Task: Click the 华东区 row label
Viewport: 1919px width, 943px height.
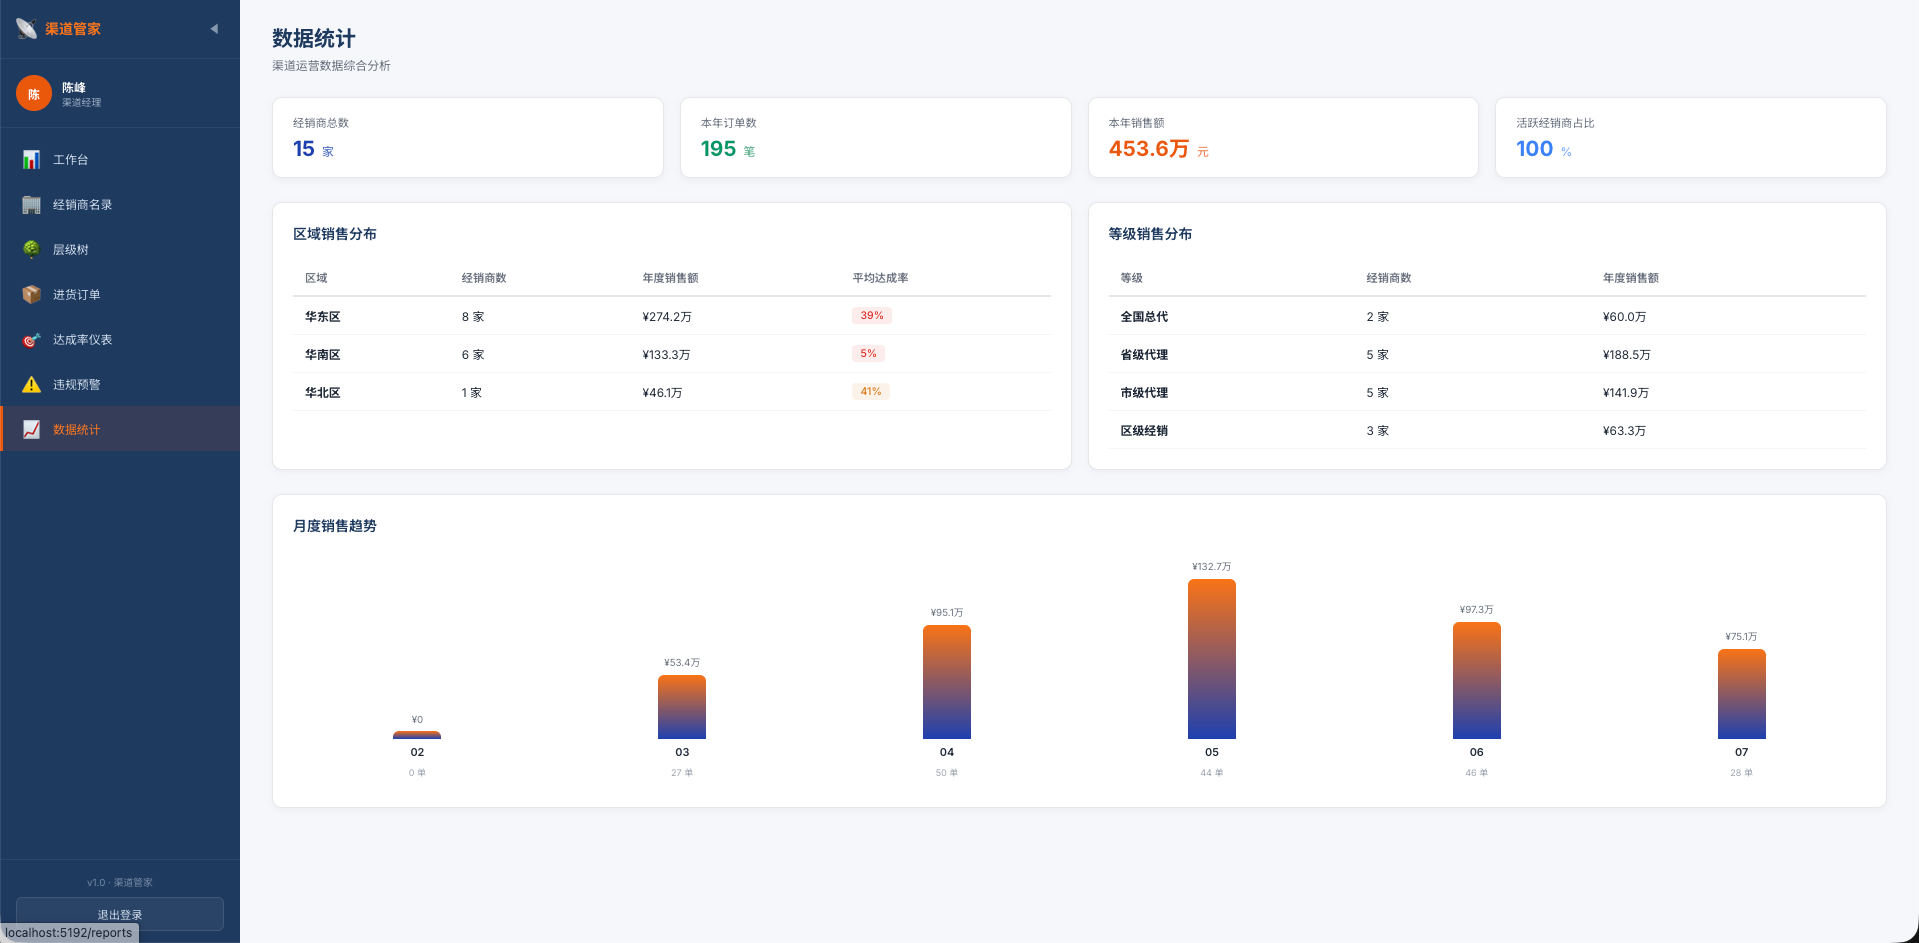Action: click(x=323, y=317)
